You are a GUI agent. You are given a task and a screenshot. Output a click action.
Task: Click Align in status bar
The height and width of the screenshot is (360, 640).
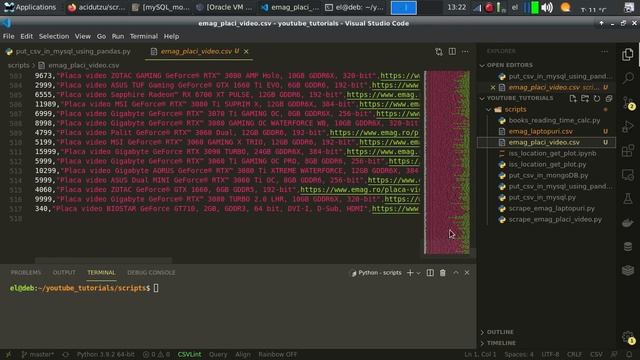click(243, 354)
